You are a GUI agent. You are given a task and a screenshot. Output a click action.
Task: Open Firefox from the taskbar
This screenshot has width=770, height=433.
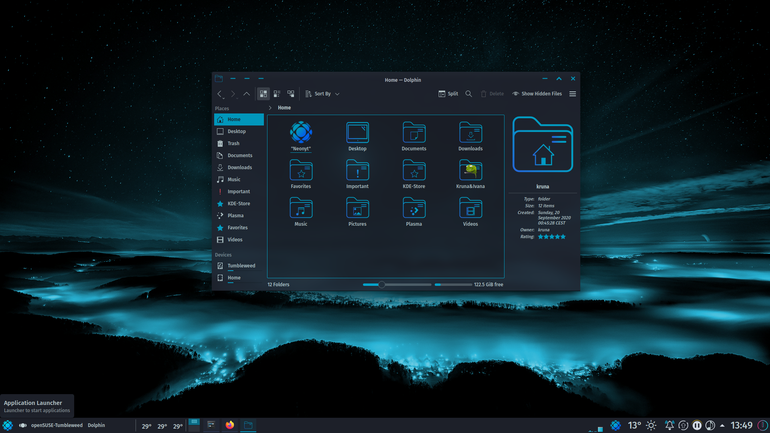pos(230,425)
